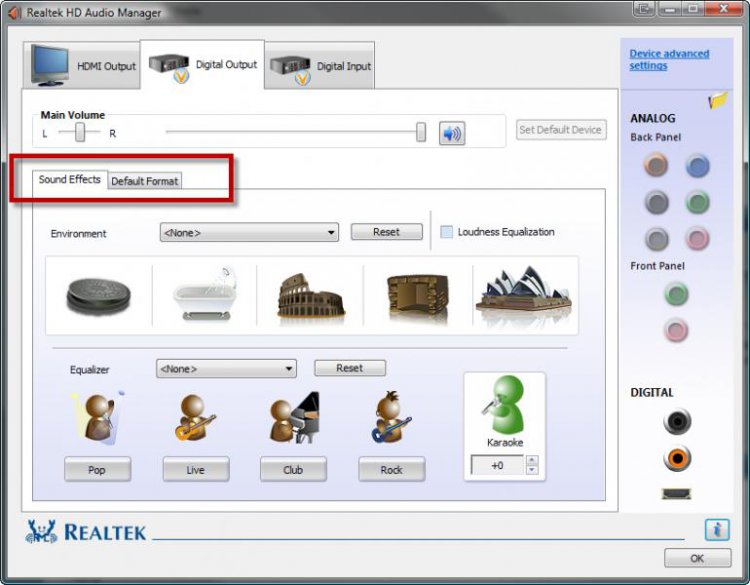The width and height of the screenshot is (750, 585).
Task: Click the Rock guitarist figure icon
Action: 391,417
